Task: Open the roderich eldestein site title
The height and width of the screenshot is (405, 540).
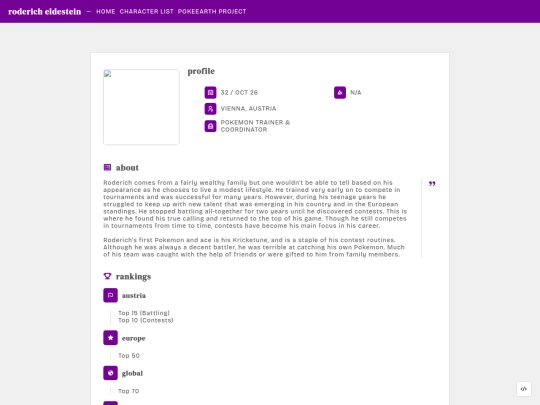Action: click(44, 12)
